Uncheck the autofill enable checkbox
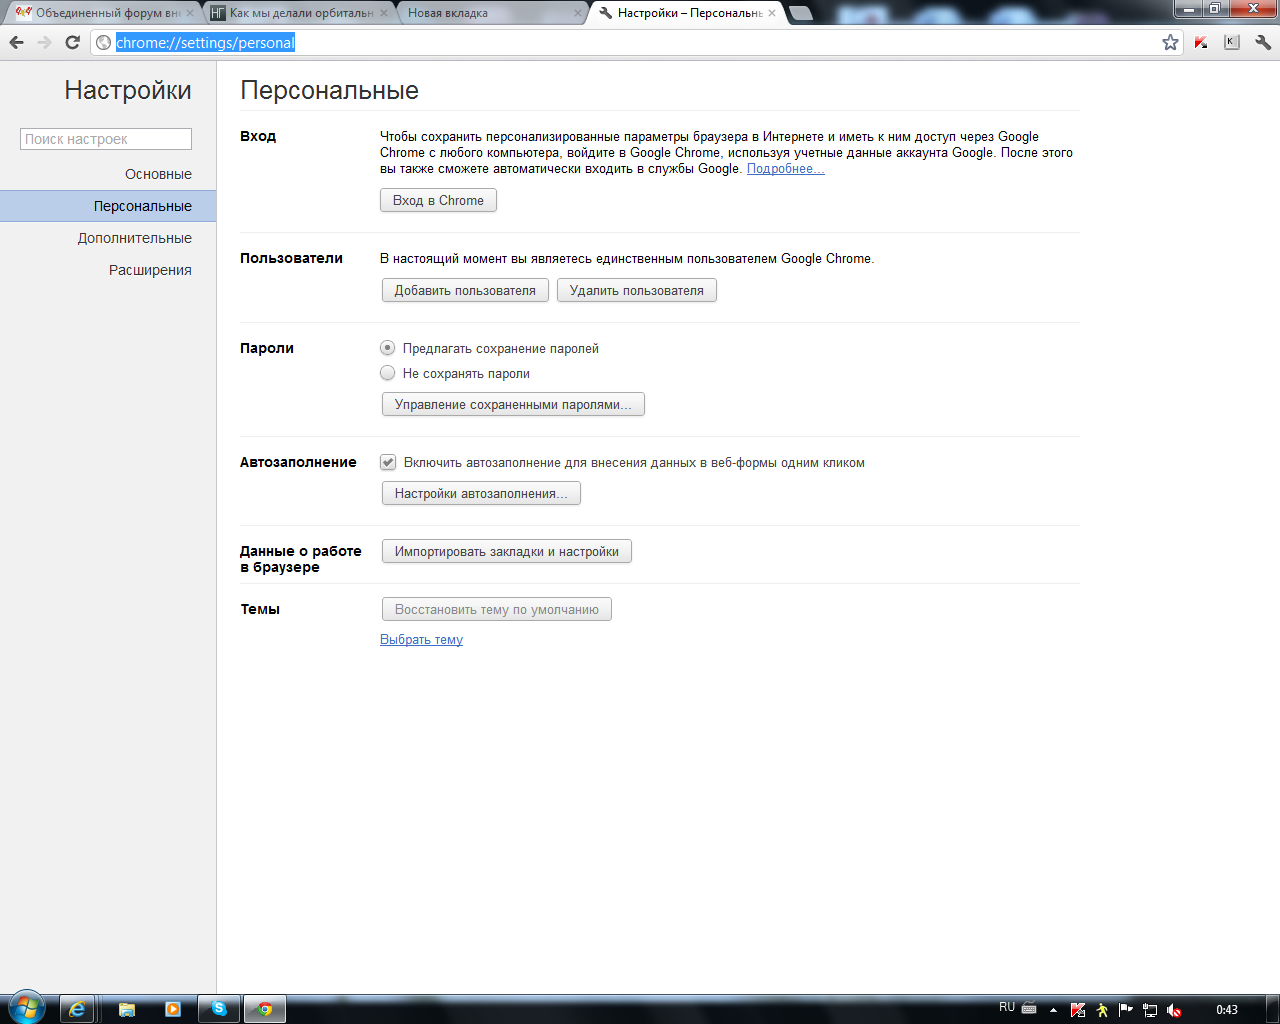Screen dimensions: 1280x1024 point(388,462)
